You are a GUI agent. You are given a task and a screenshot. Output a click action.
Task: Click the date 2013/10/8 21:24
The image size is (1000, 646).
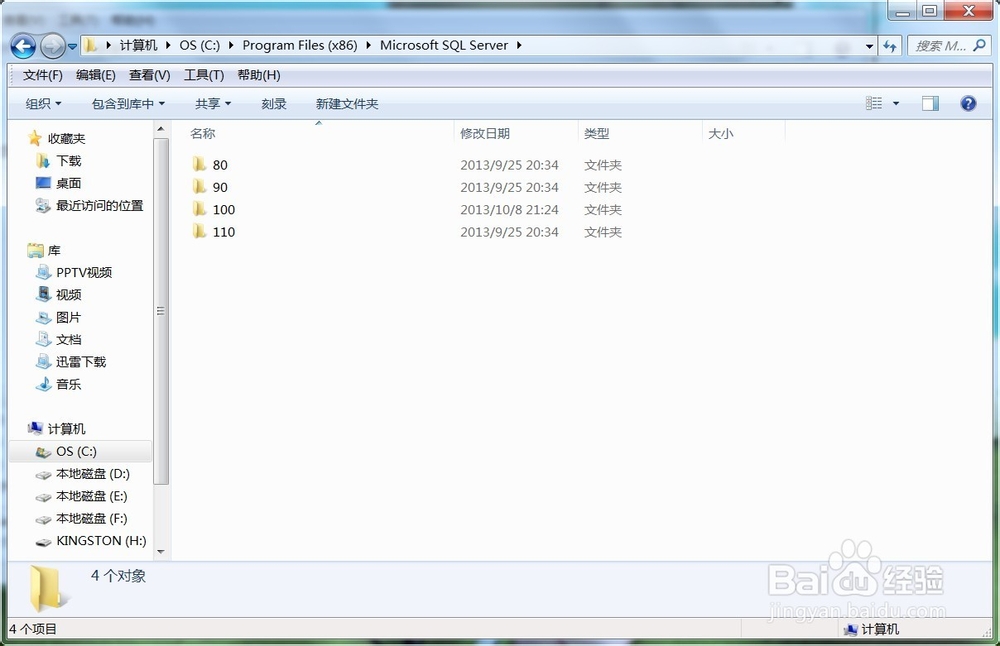point(509,210)
